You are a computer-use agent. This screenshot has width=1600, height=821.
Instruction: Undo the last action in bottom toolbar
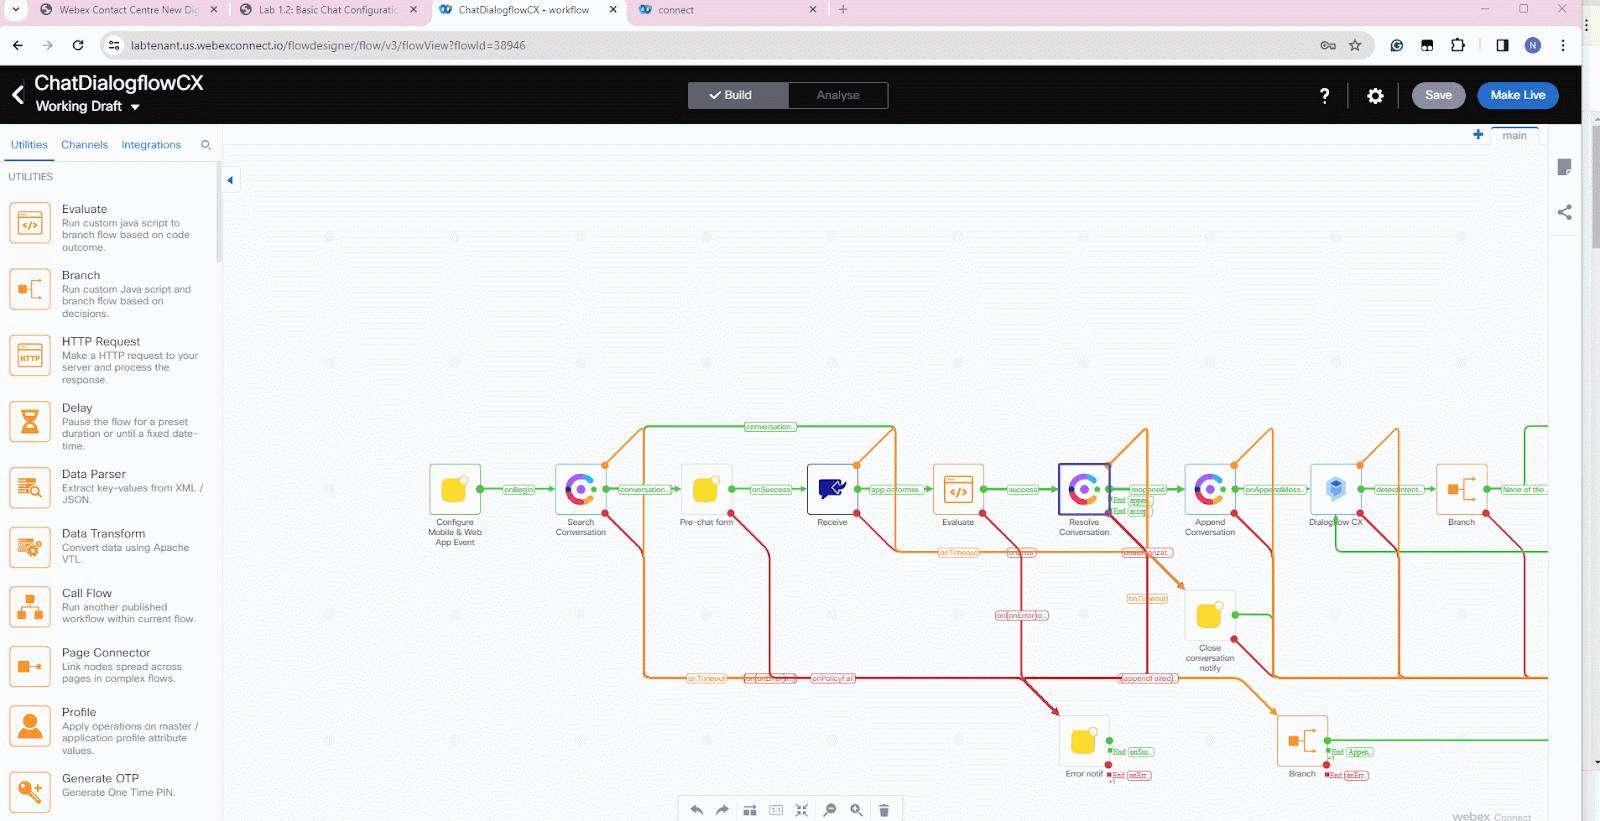point(696,810)
